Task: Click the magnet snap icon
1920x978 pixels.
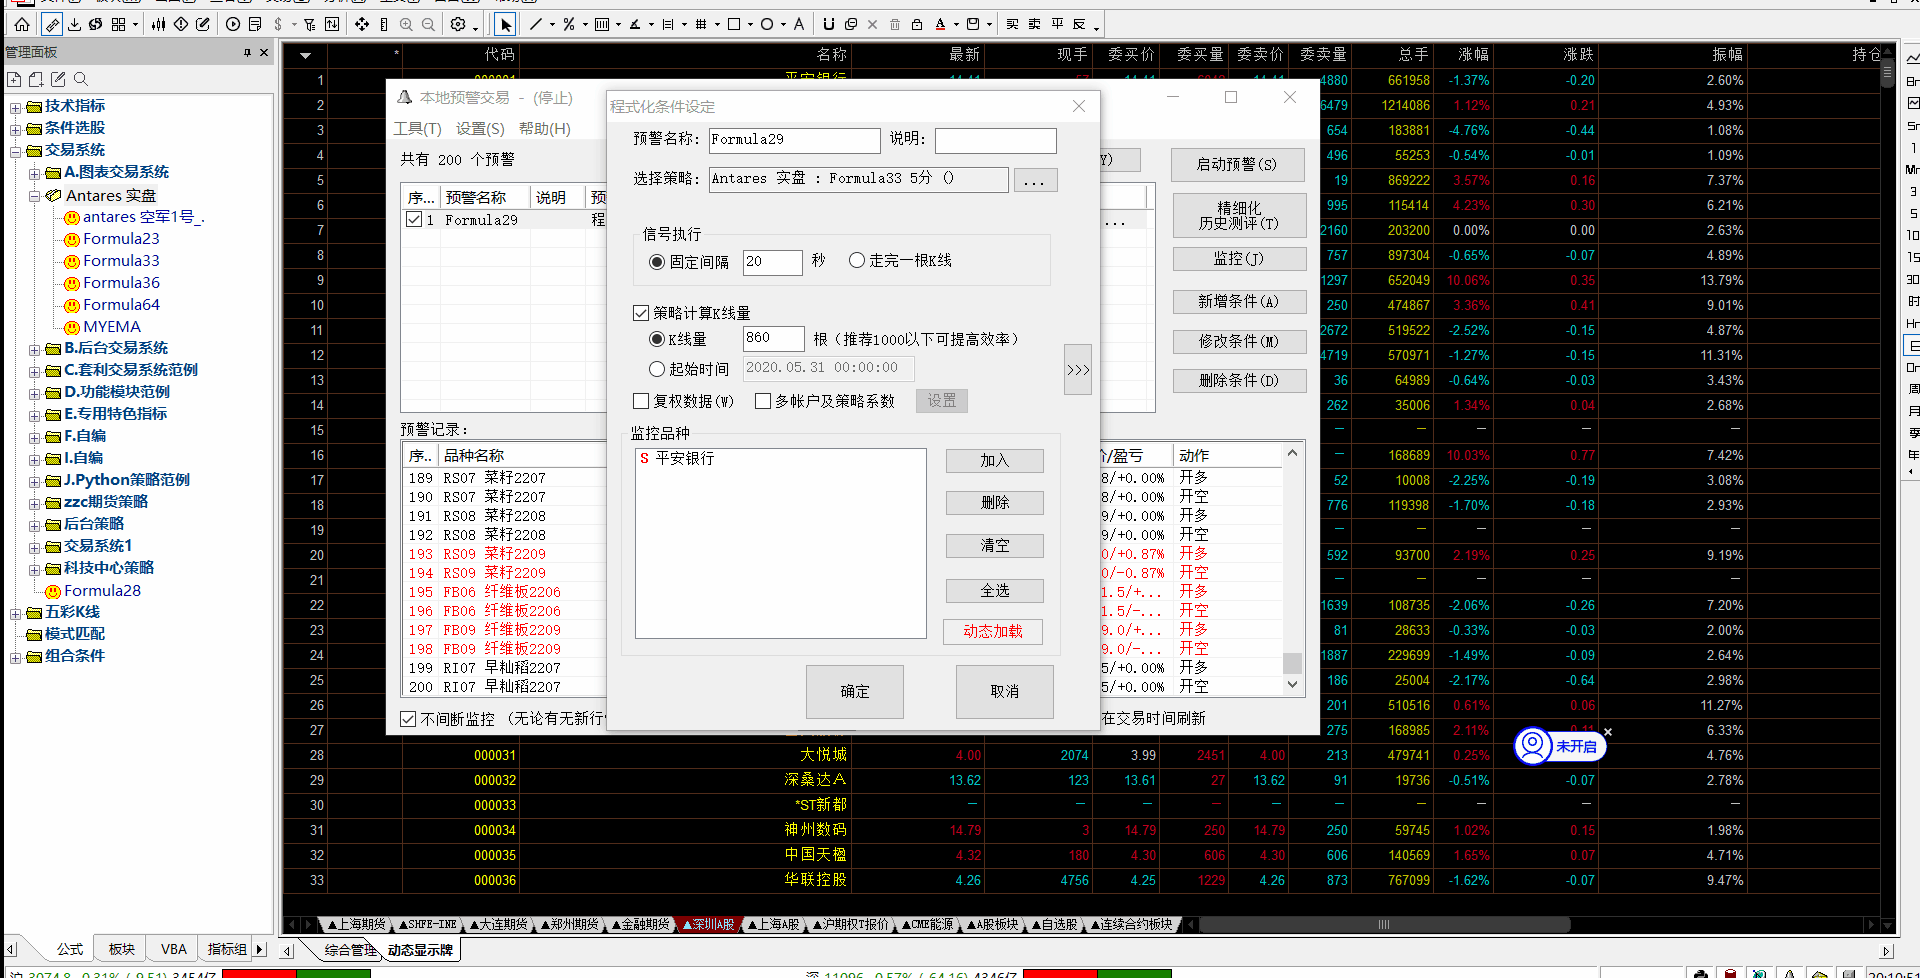Action: click(x=828, y=24)
